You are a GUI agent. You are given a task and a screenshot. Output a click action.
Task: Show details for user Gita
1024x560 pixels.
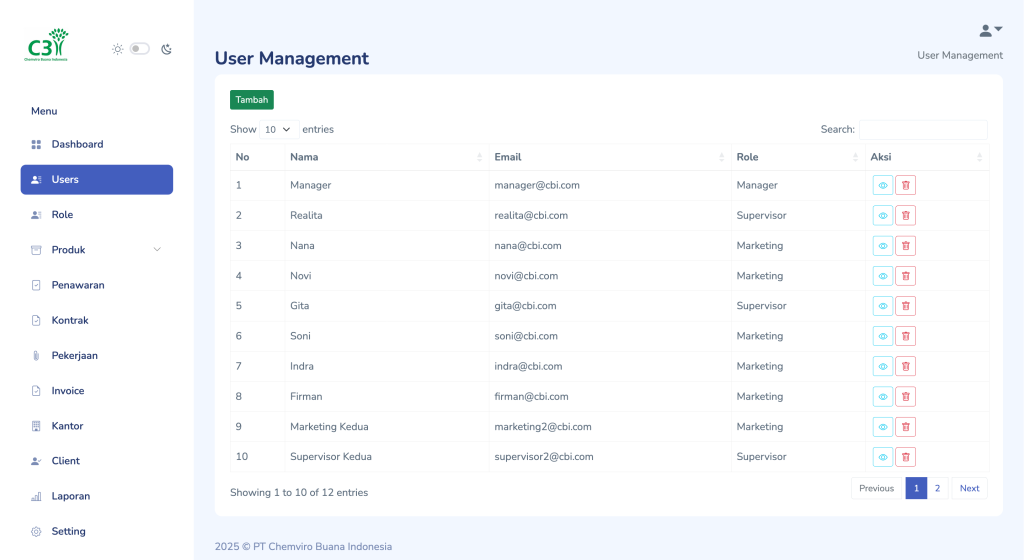pos(882,306)
